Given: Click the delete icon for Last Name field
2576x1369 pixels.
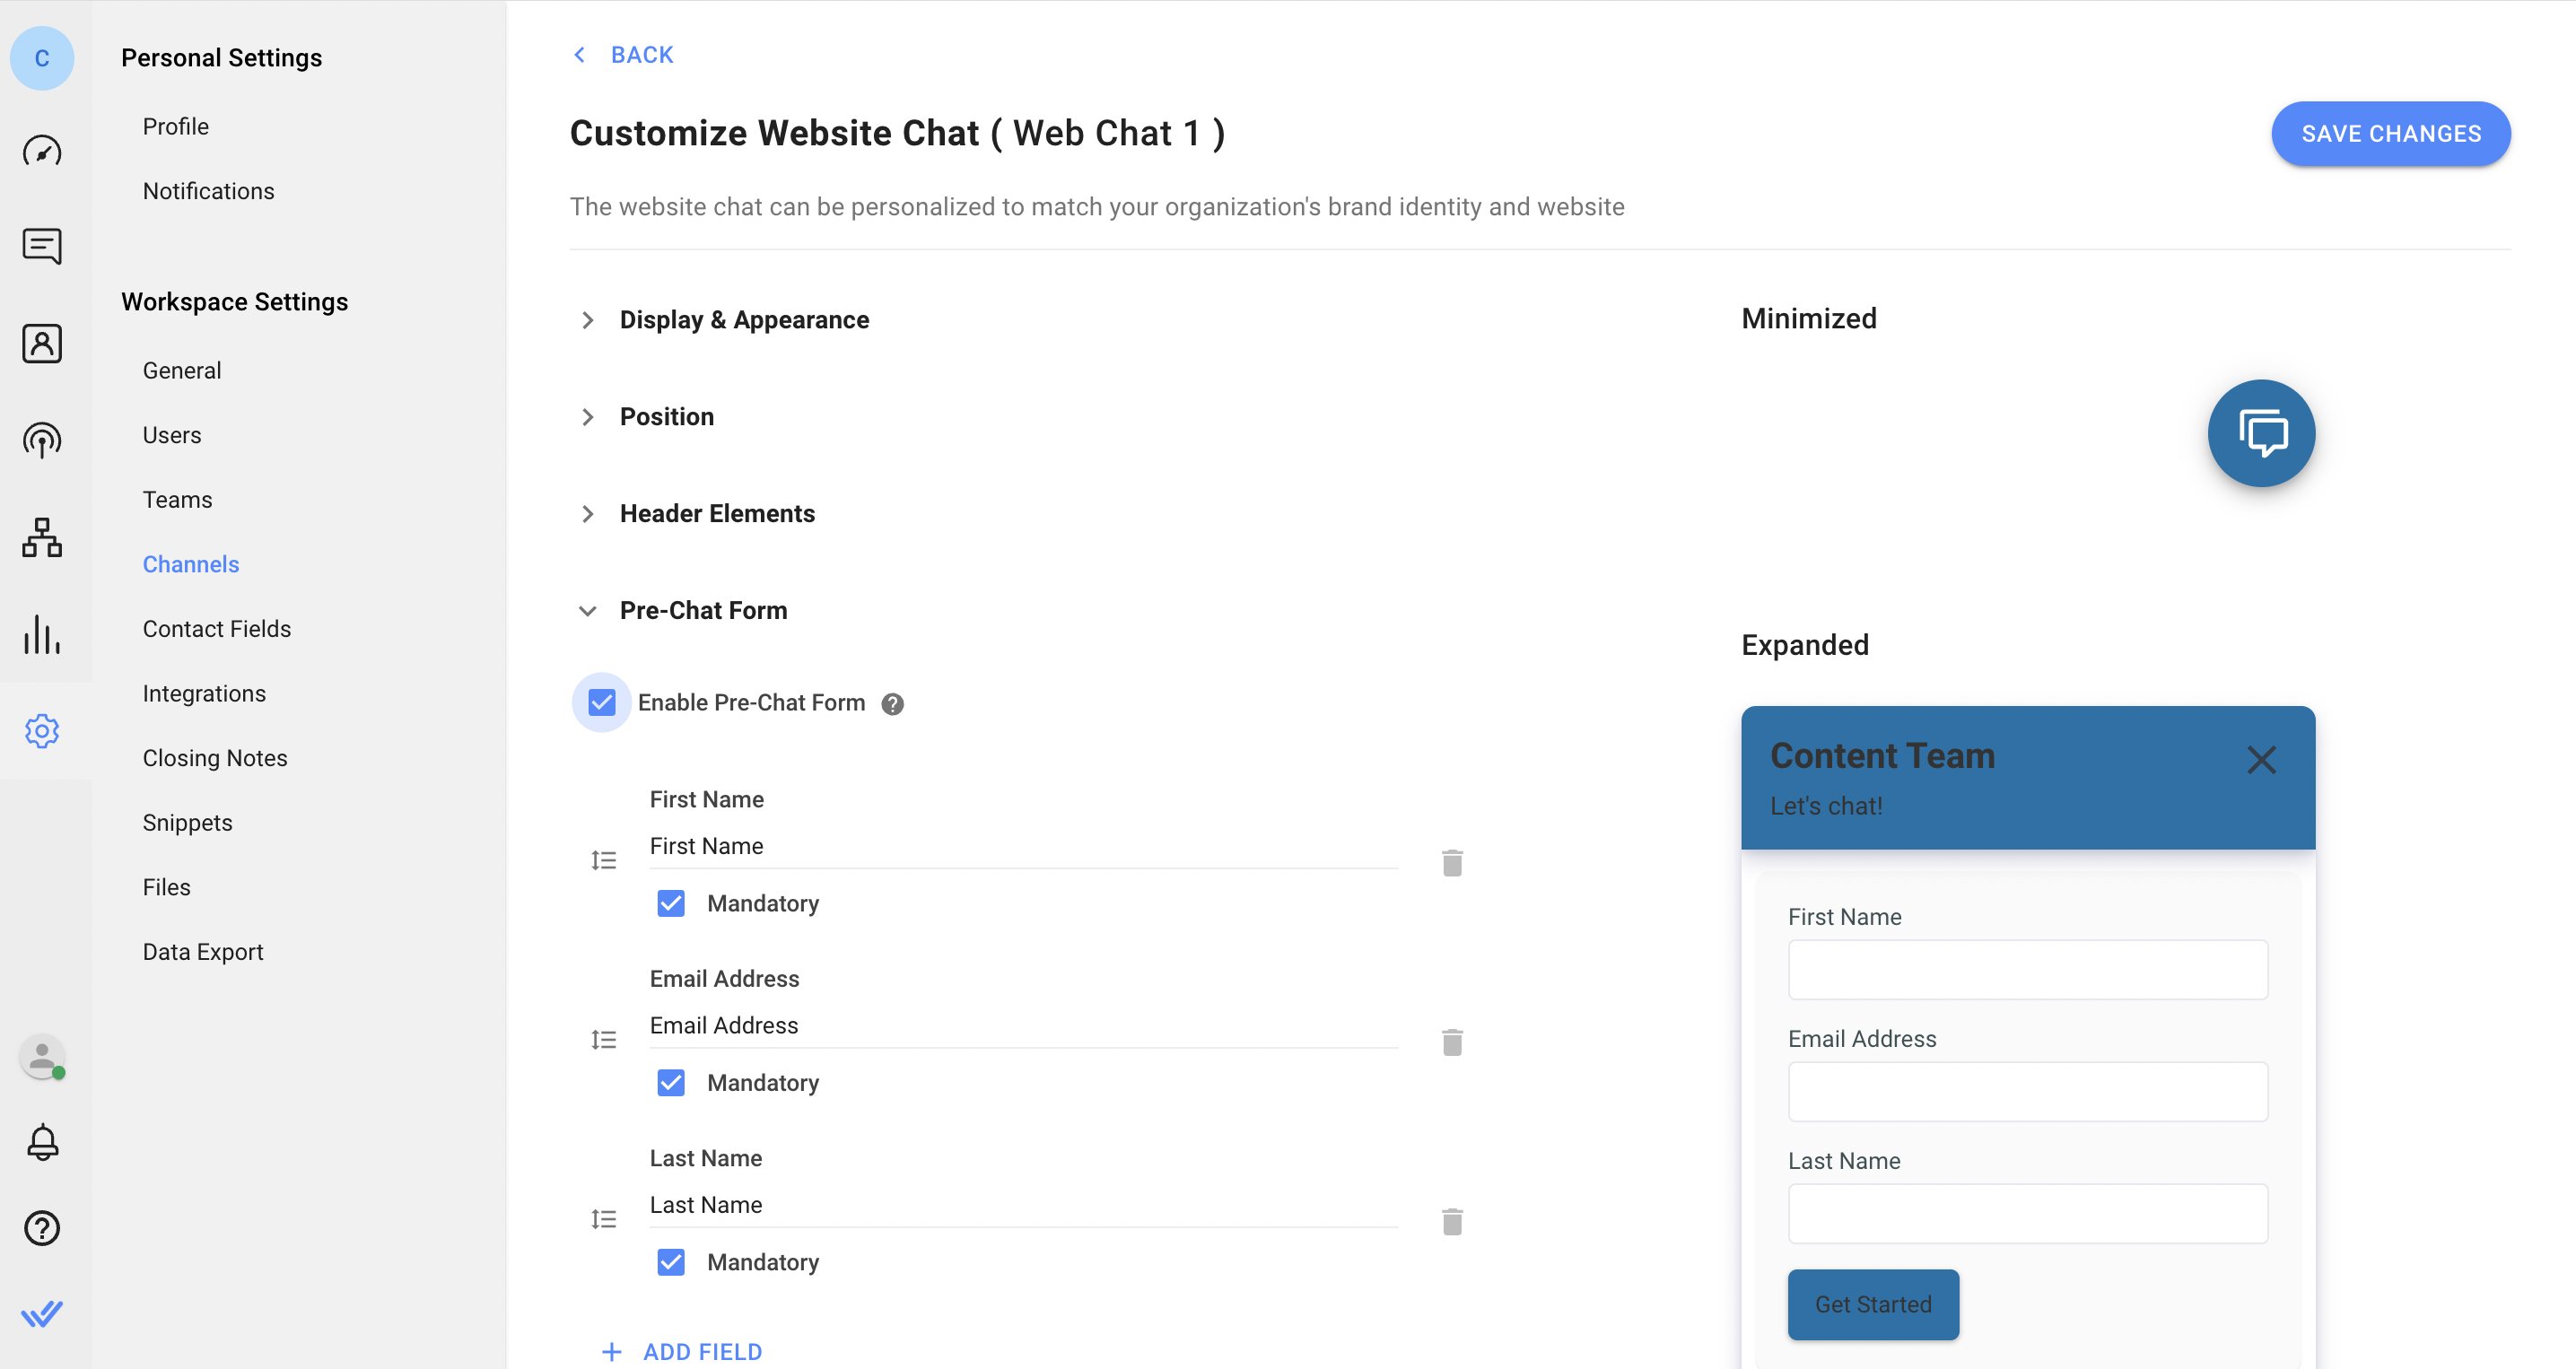Looking at the screenshot, I should [x=1452, y=1221].
